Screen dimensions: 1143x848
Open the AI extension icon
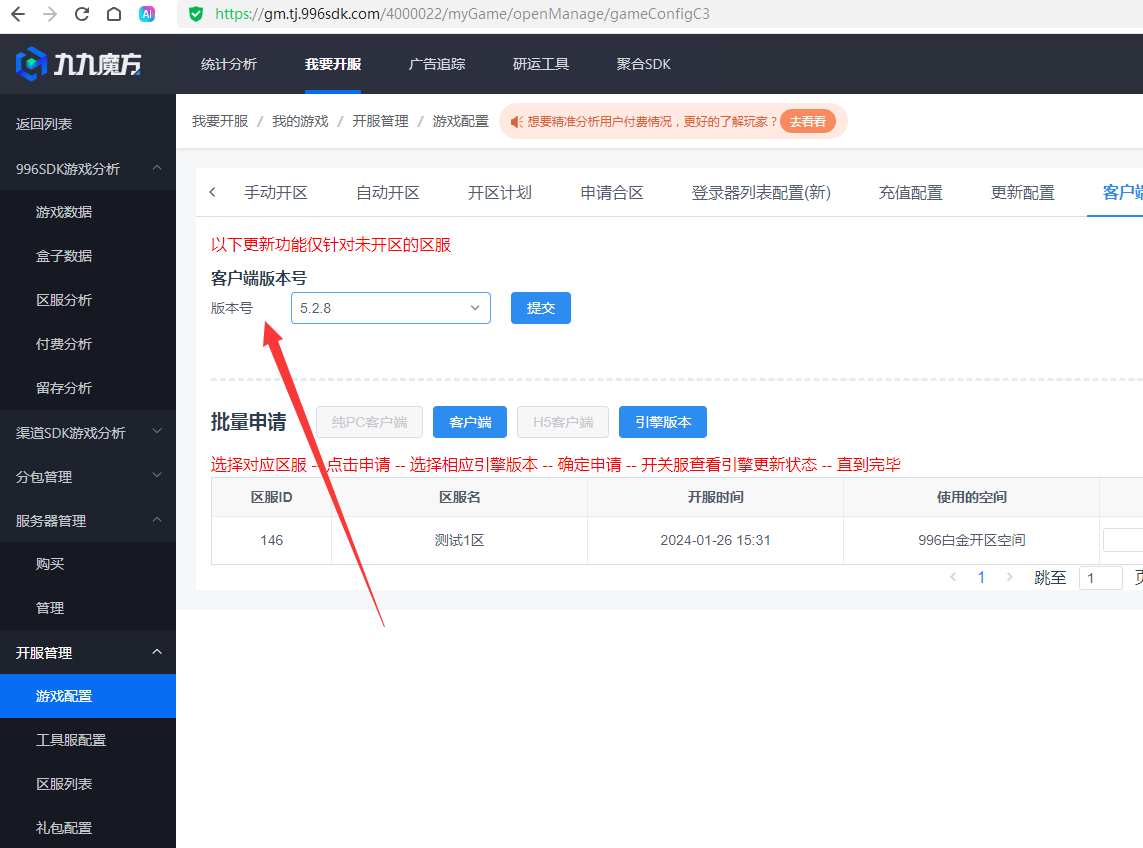[x=147, y=14]
